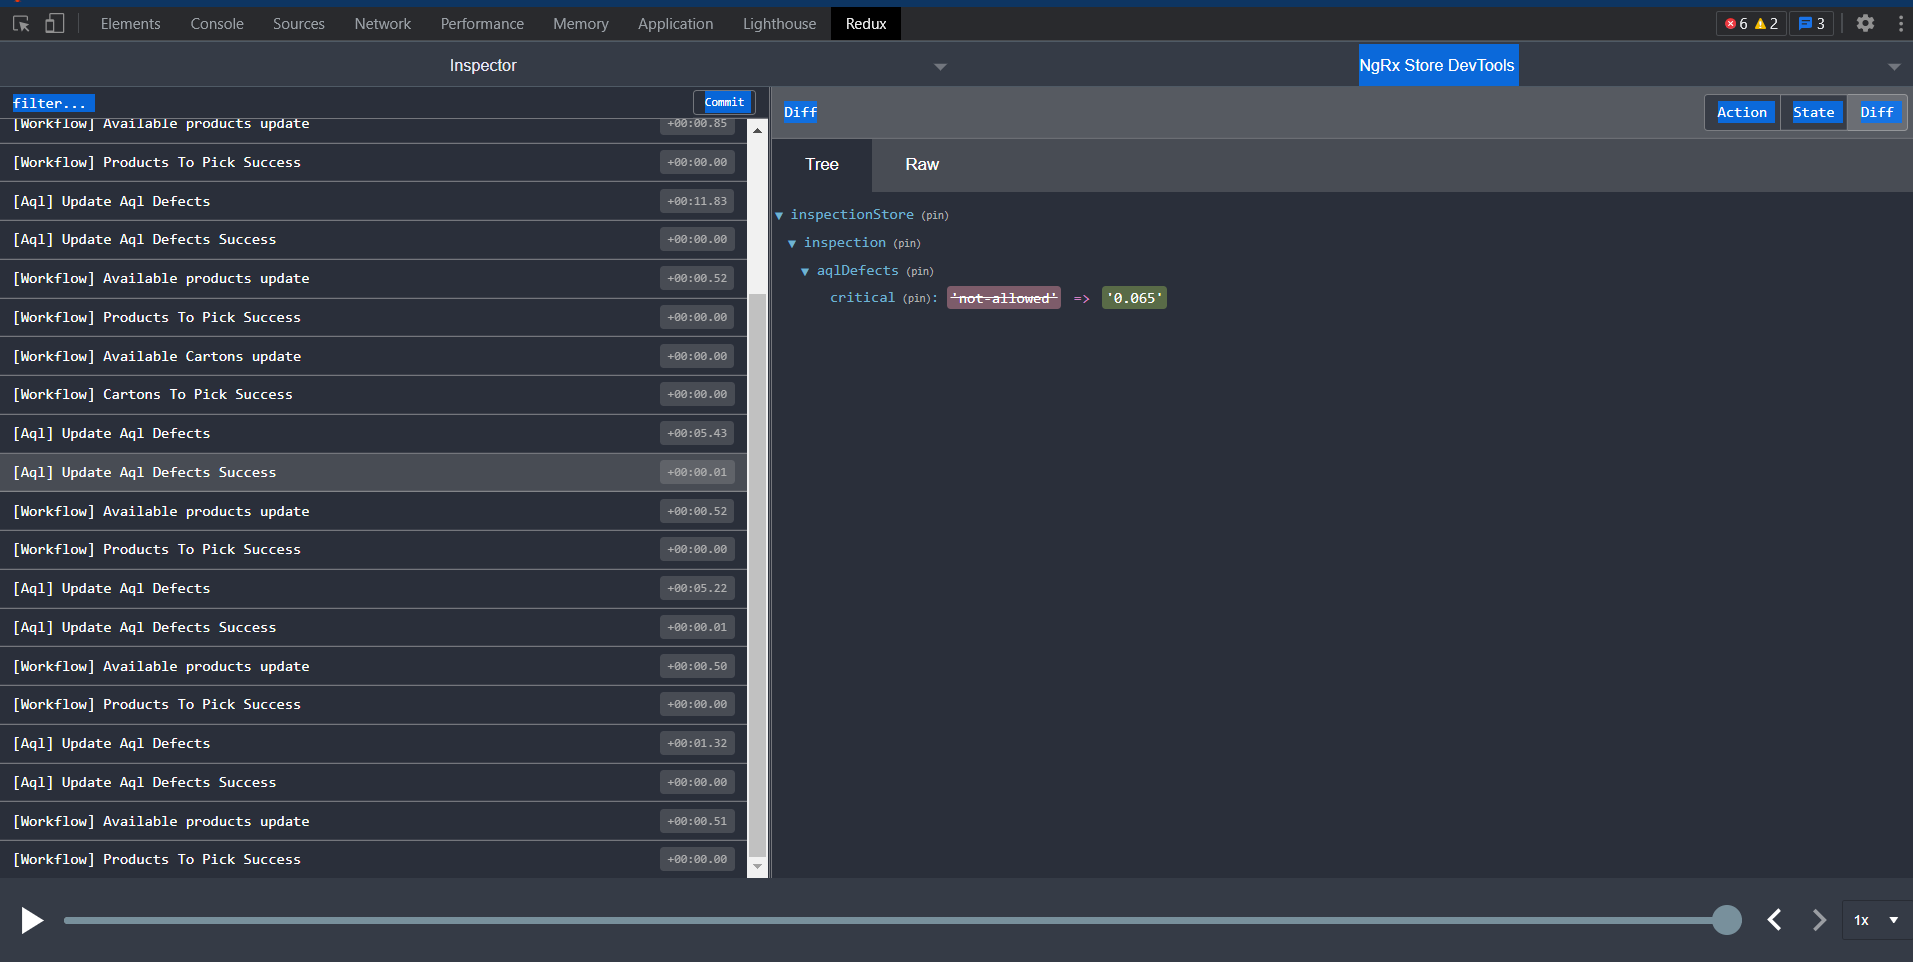The image size is (1913, 962).
Task: Select the inspect element cursor icon
Action: click(x=21, y=23)
